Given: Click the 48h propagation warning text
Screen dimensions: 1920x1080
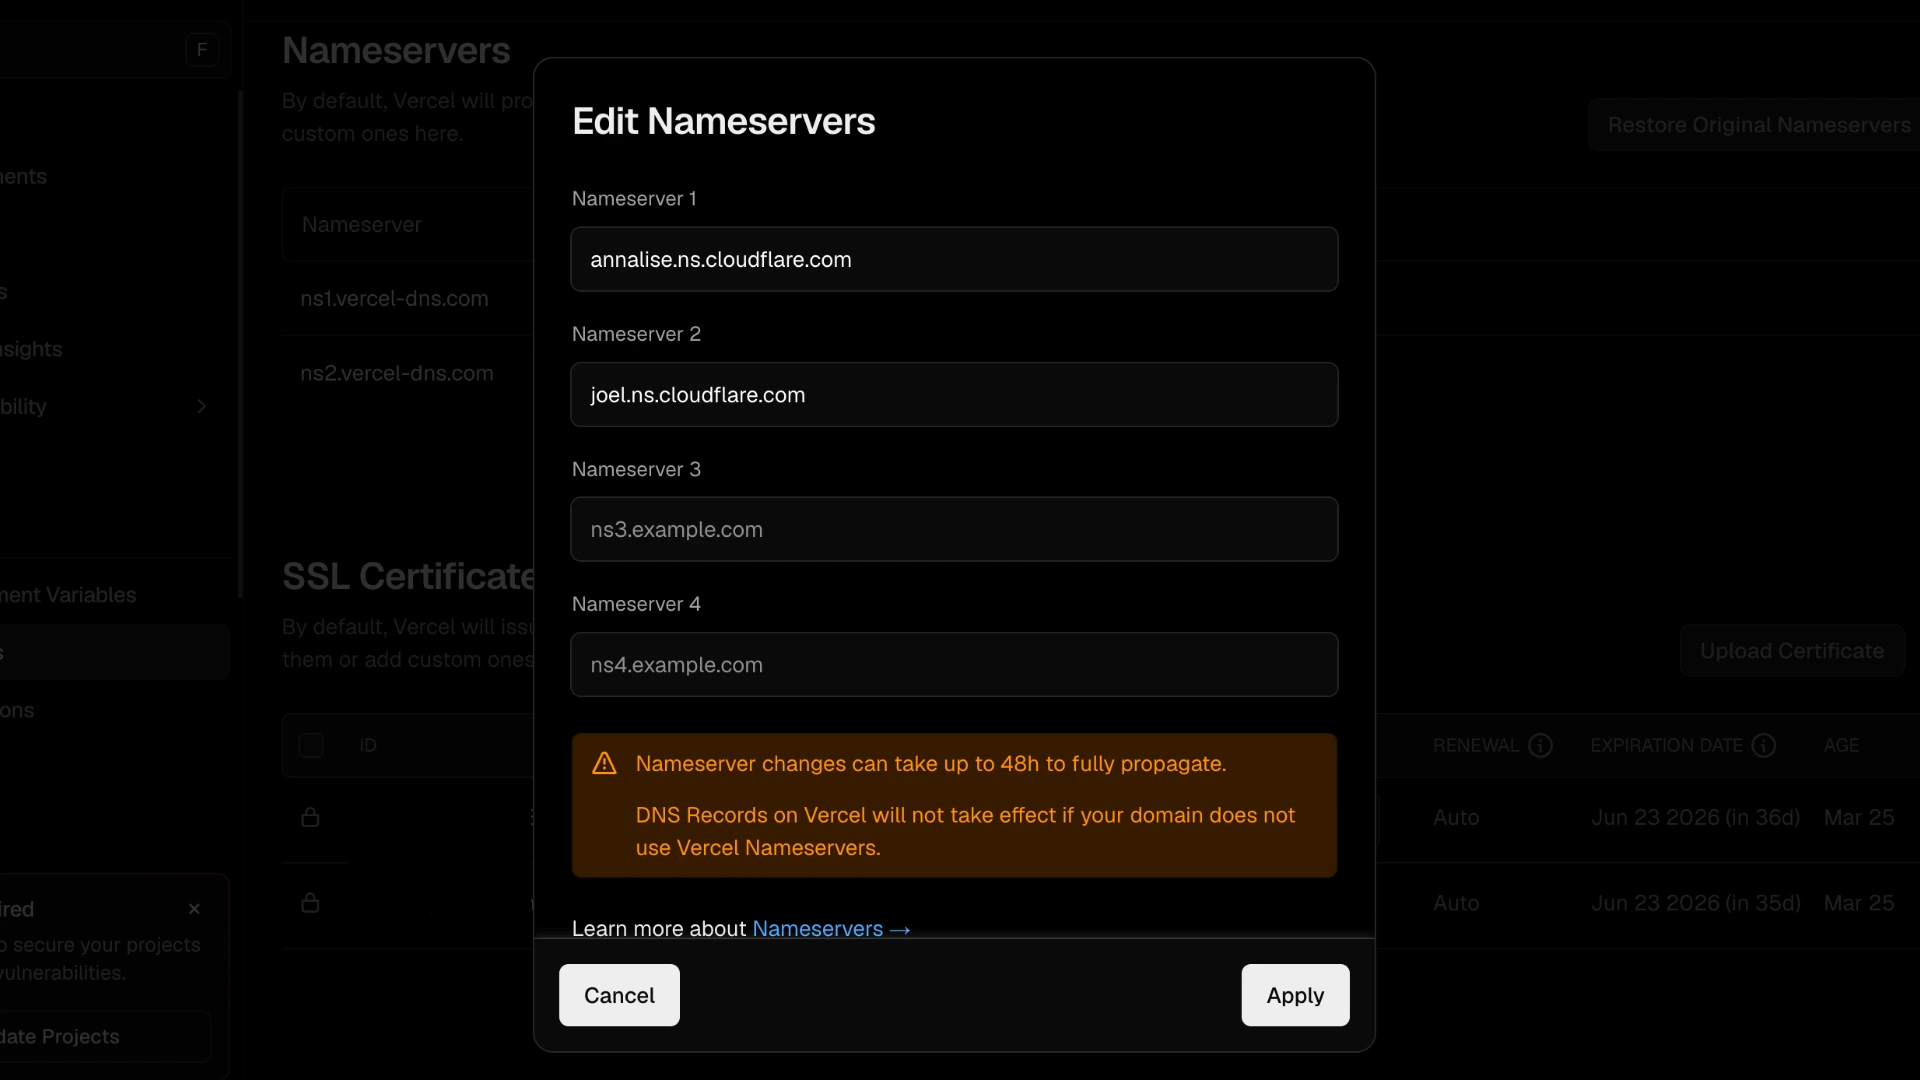Looking at the screenshot, I should pyautogui.click(x=931, y=764).
